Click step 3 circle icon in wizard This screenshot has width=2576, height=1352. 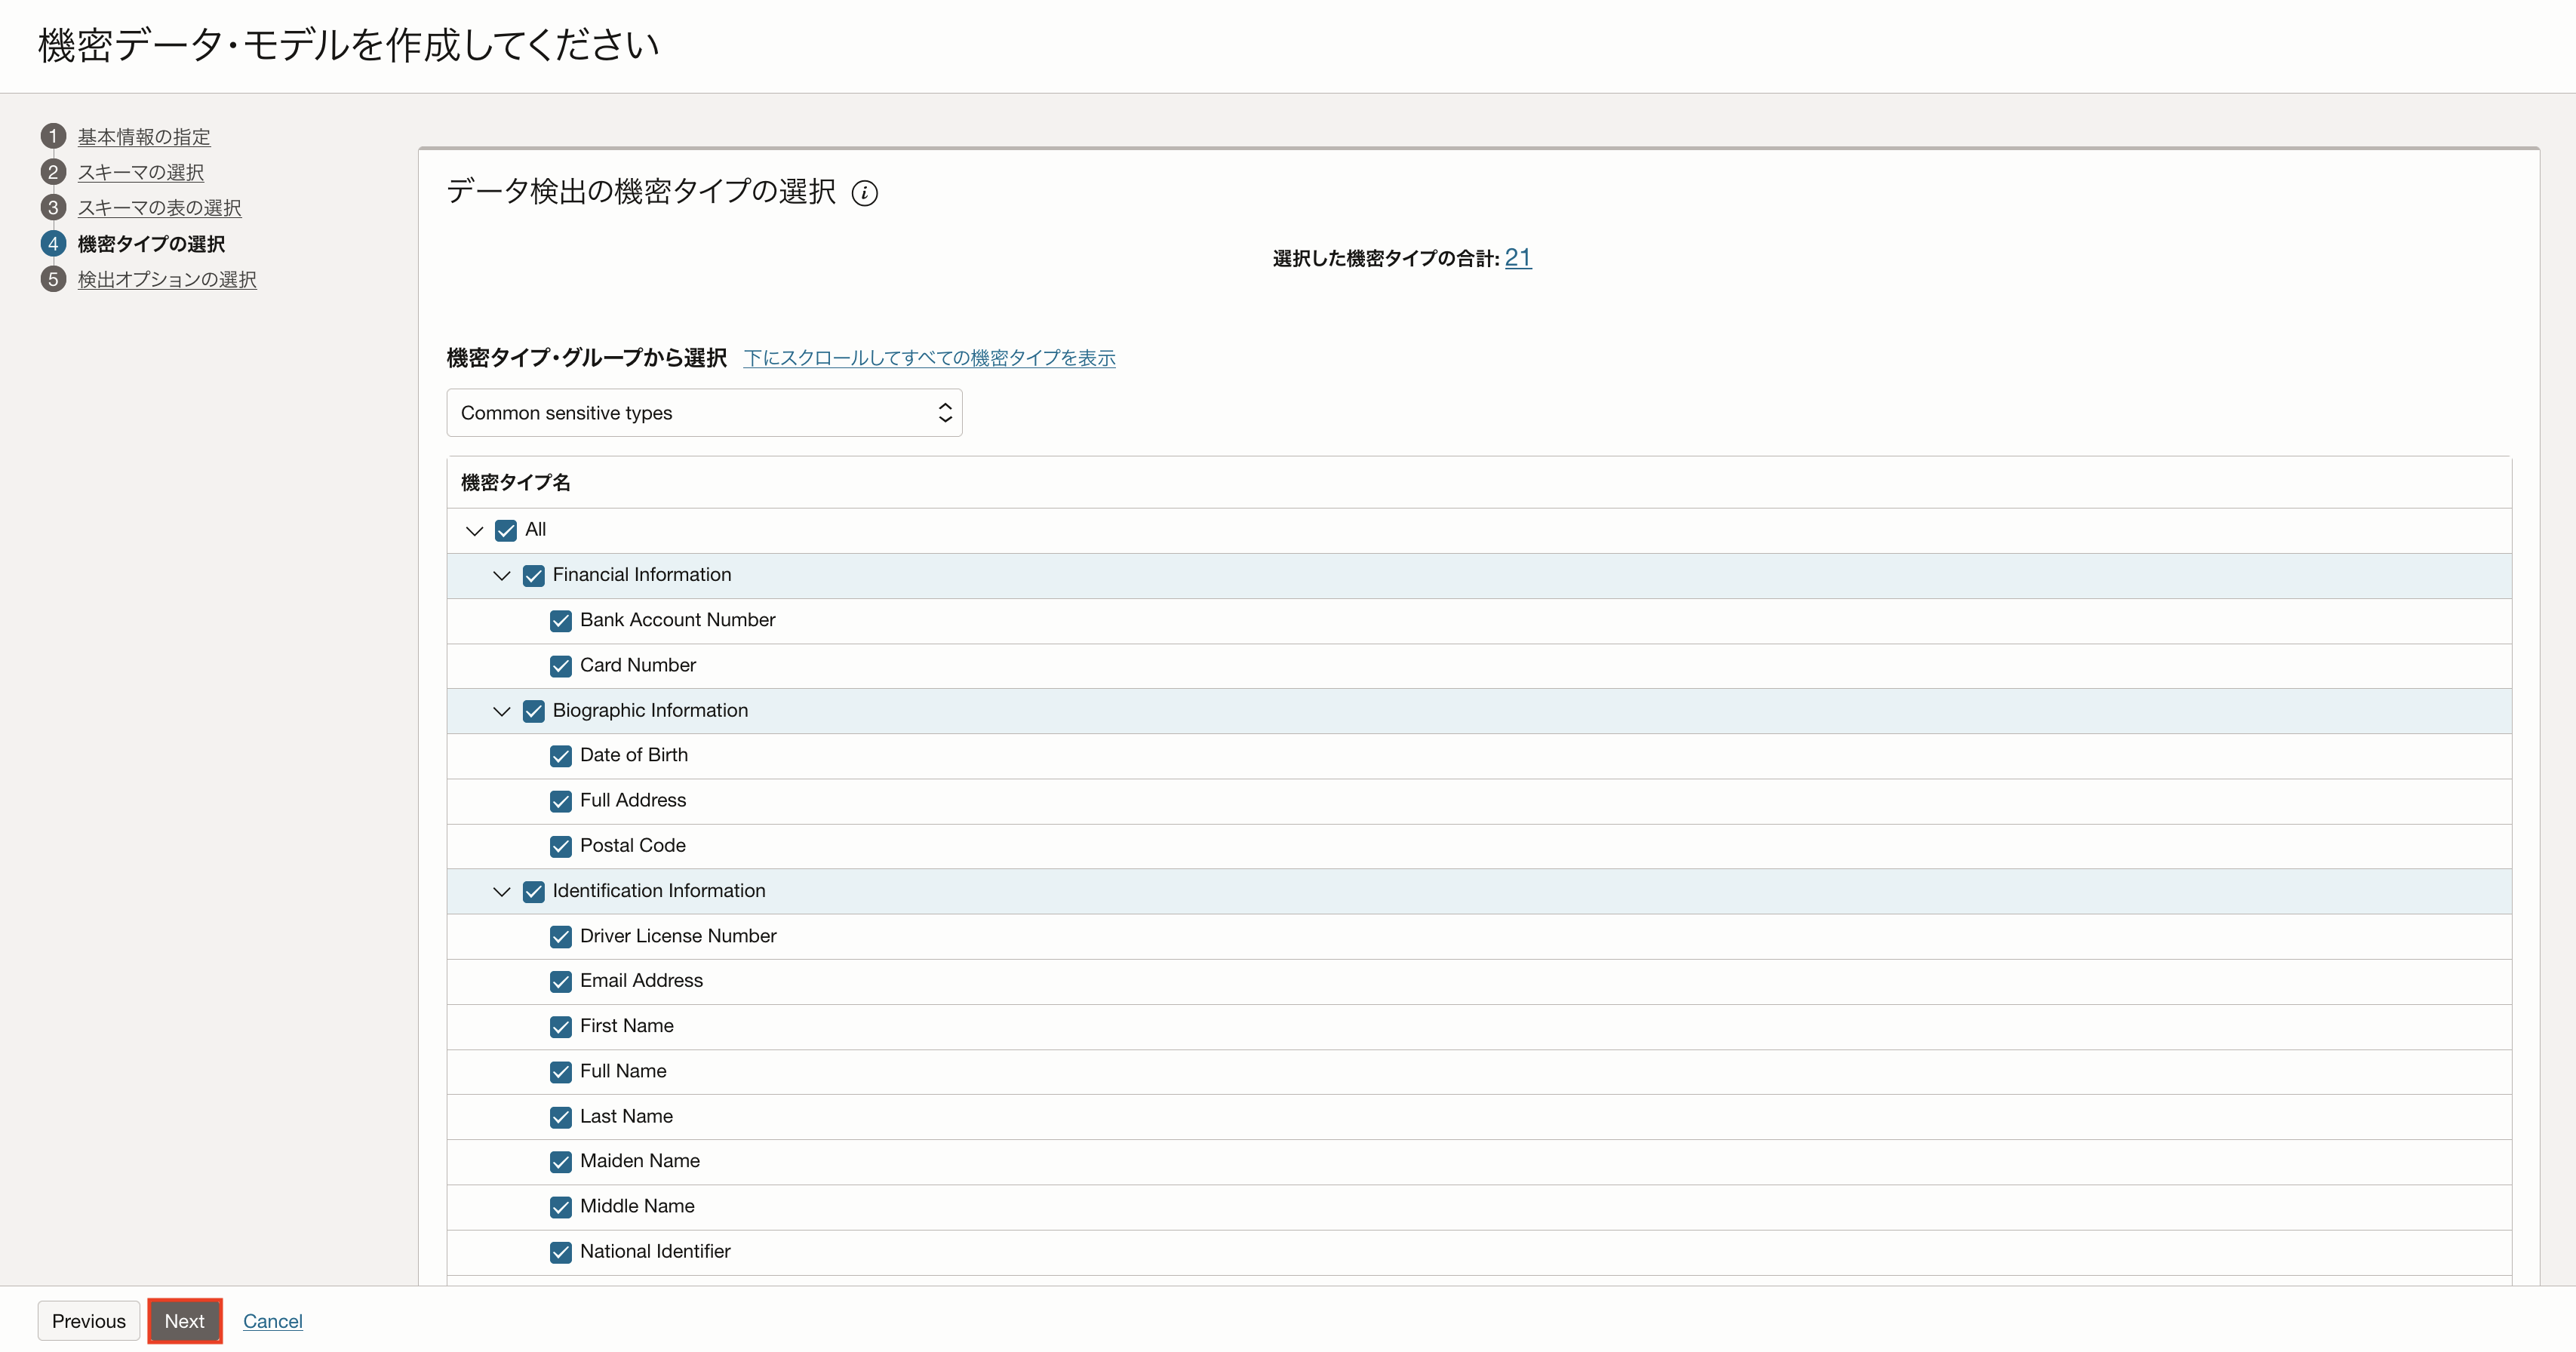[53, 208]
